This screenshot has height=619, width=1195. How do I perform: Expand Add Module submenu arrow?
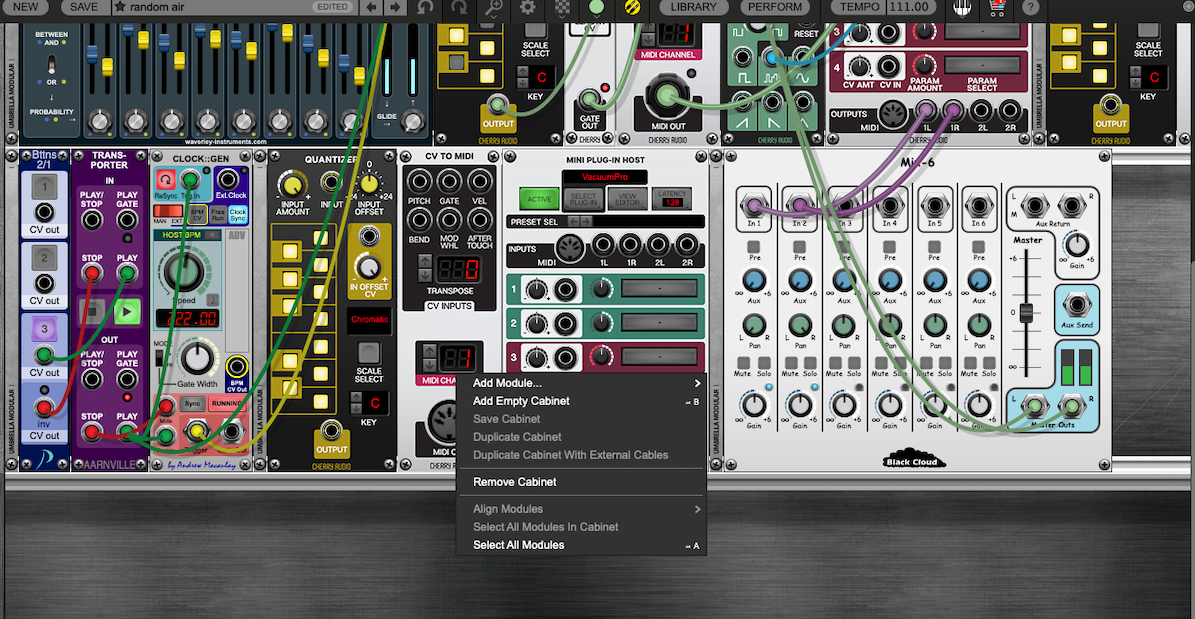point(697,383)
